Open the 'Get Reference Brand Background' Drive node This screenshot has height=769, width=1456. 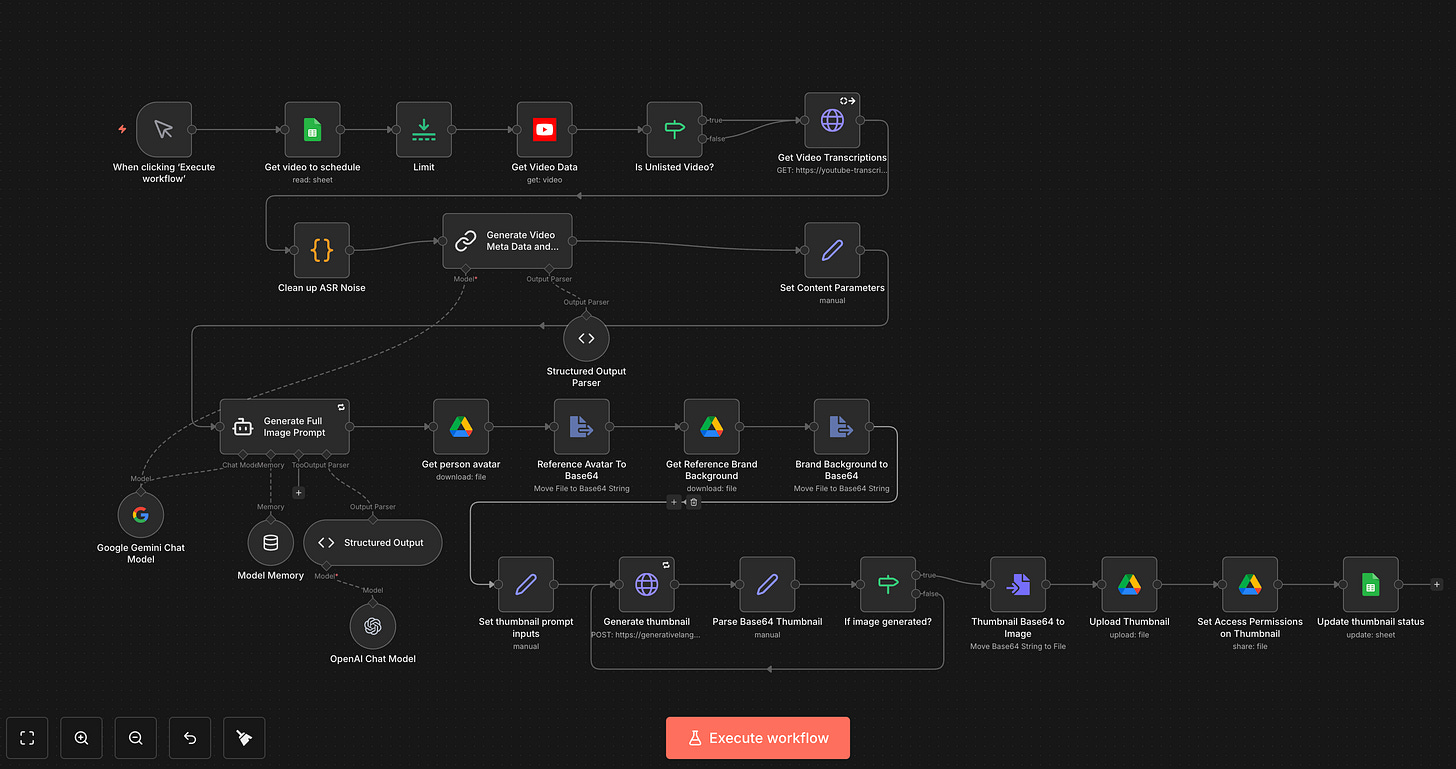711,427
